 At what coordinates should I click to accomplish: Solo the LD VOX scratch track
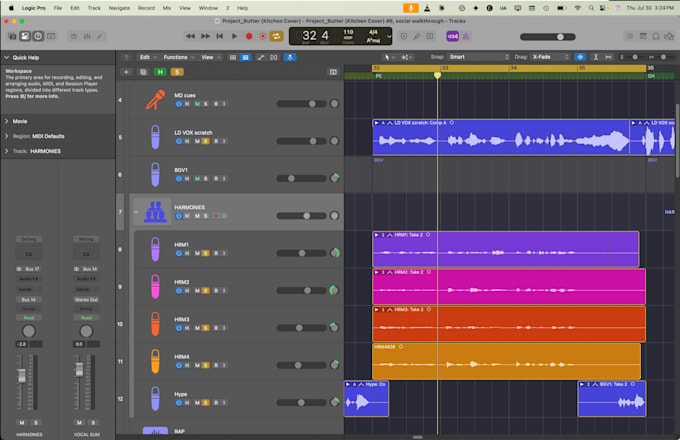click(206, 141)
